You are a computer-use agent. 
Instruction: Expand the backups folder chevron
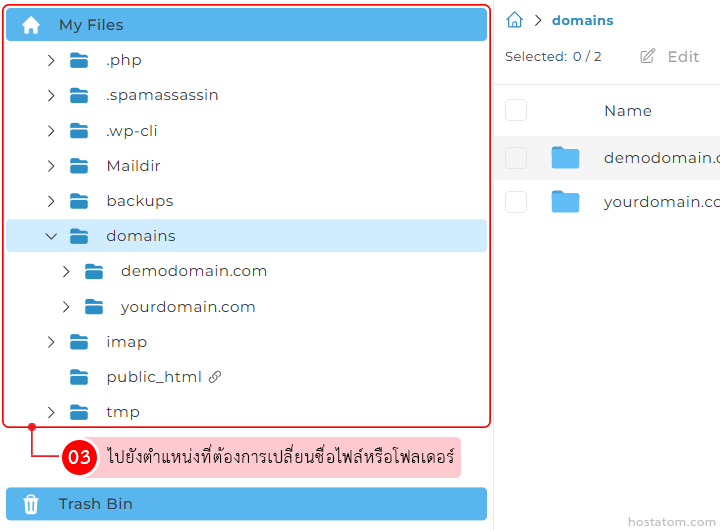pos(51,201)
